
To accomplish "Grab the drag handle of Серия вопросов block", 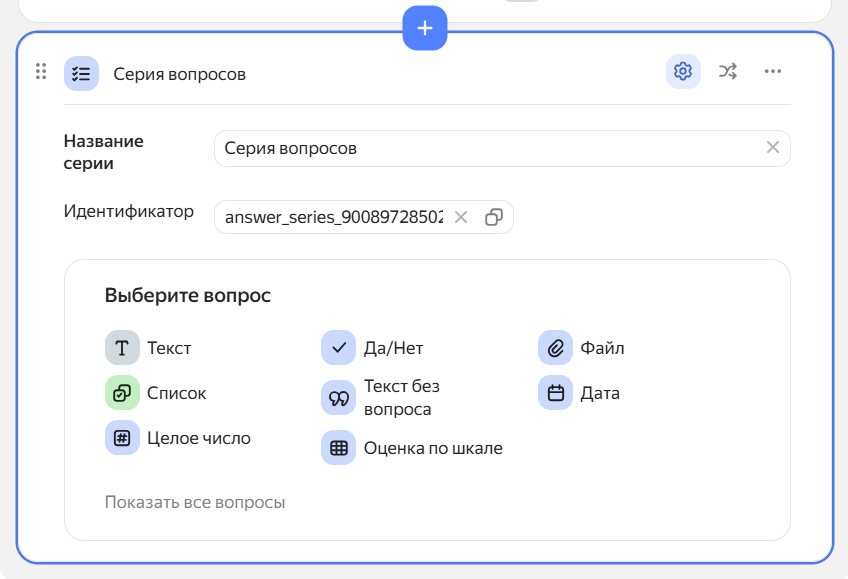I will [41, 72].
